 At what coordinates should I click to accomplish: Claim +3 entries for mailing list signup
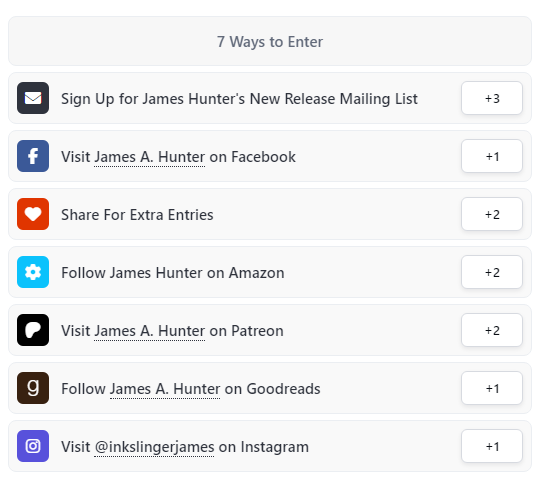pyautogui.click(x=492, y=98)
